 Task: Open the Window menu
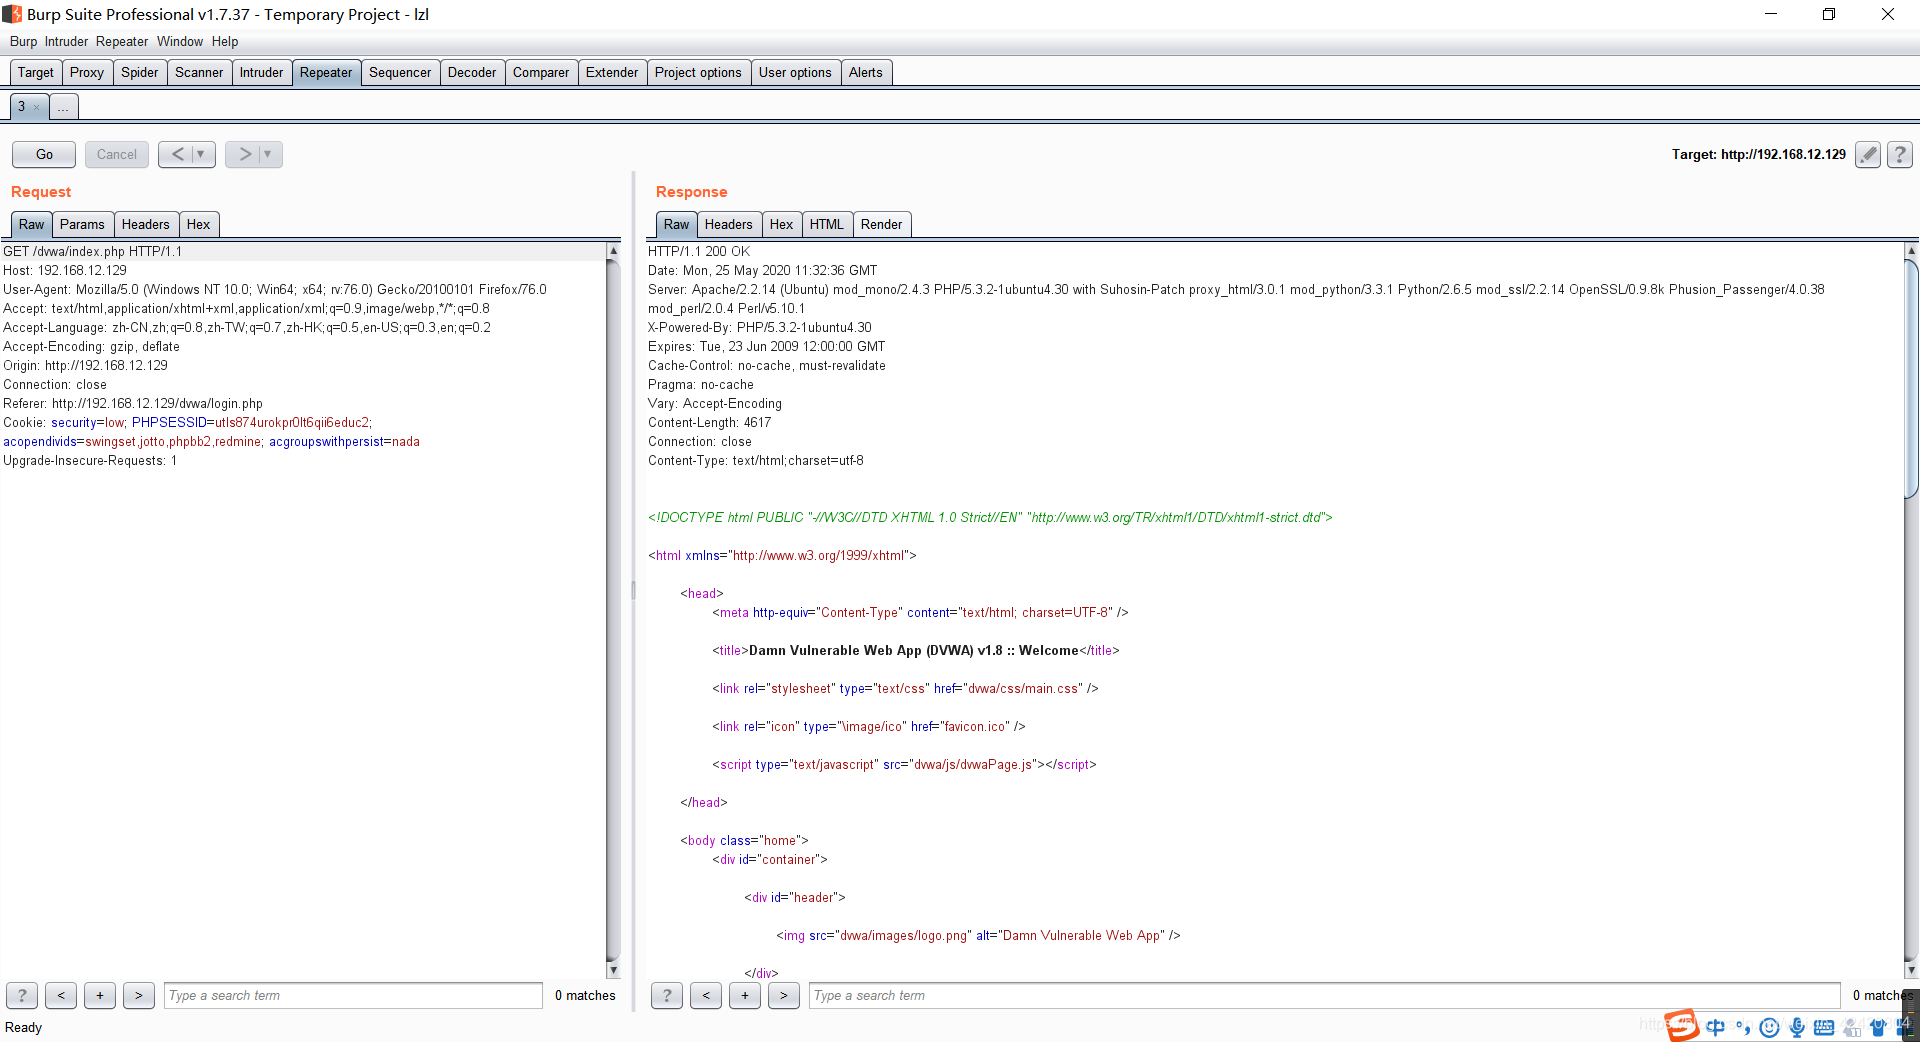[180, 41]
